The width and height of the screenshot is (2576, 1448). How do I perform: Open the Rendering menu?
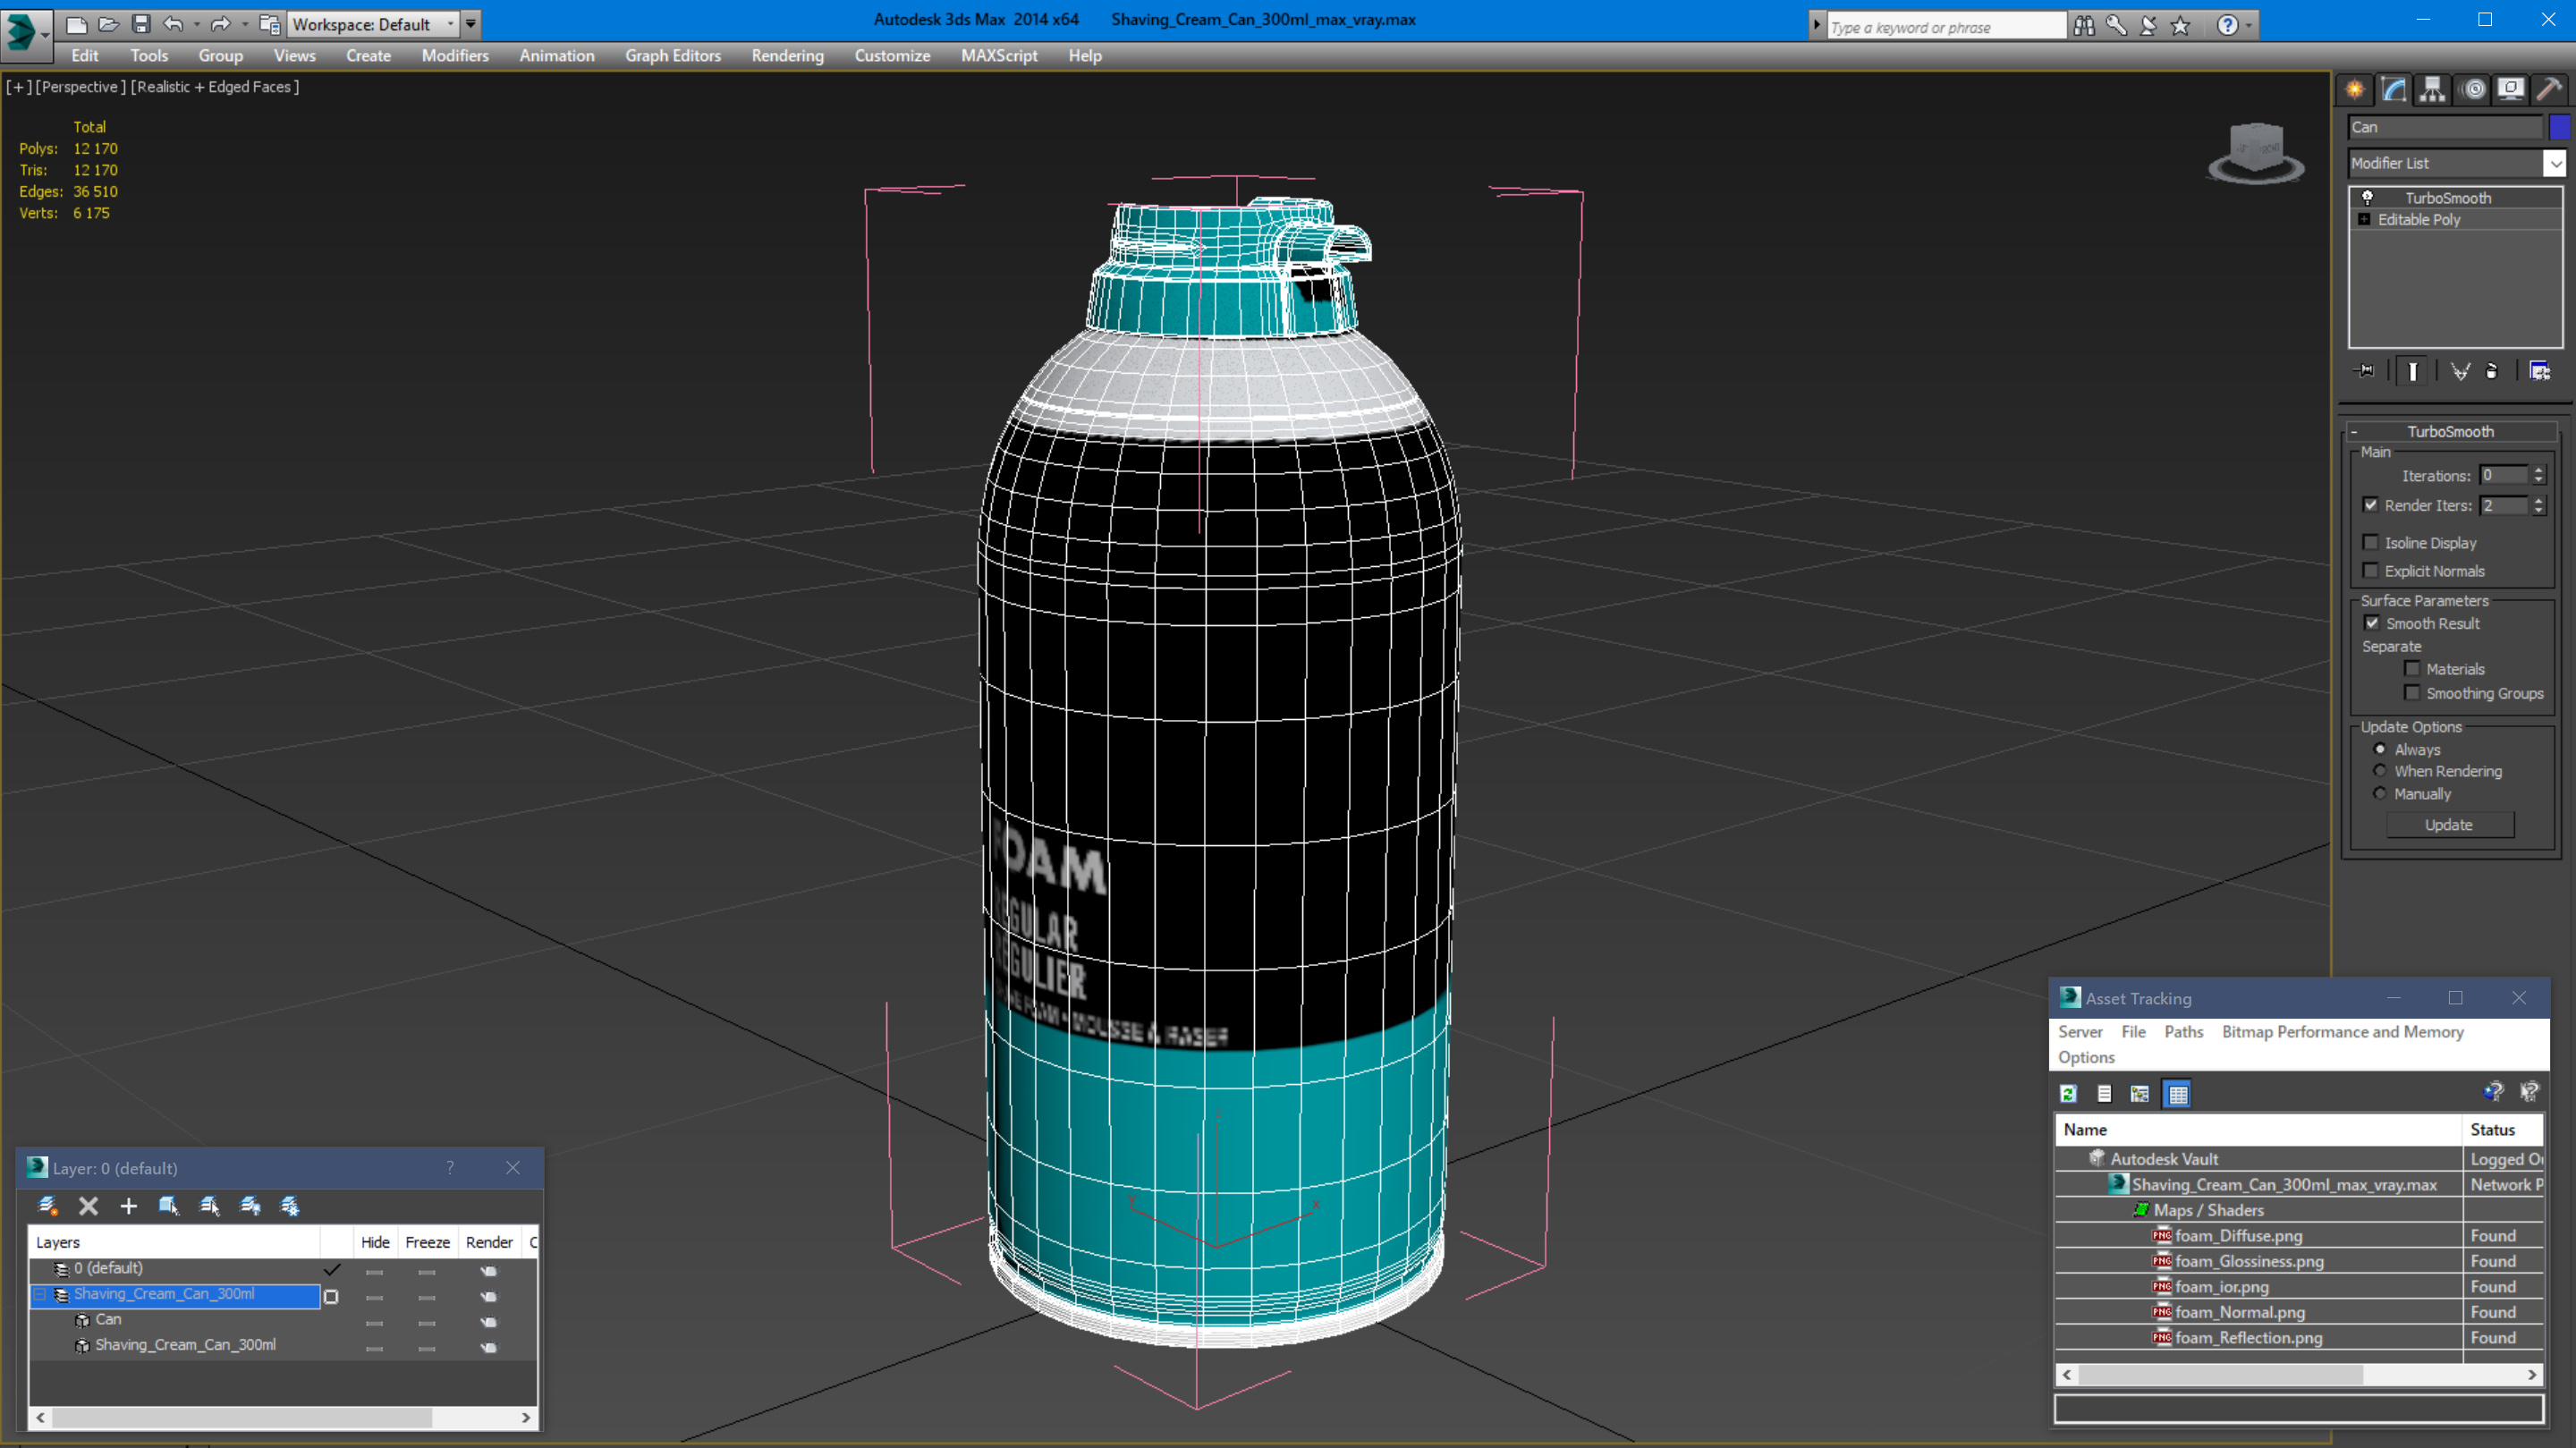(x=787, y=56)
